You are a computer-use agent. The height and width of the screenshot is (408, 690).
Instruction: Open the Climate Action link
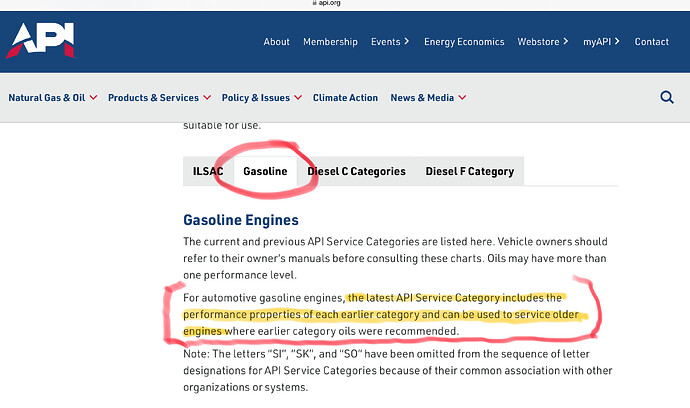(345, 98)
